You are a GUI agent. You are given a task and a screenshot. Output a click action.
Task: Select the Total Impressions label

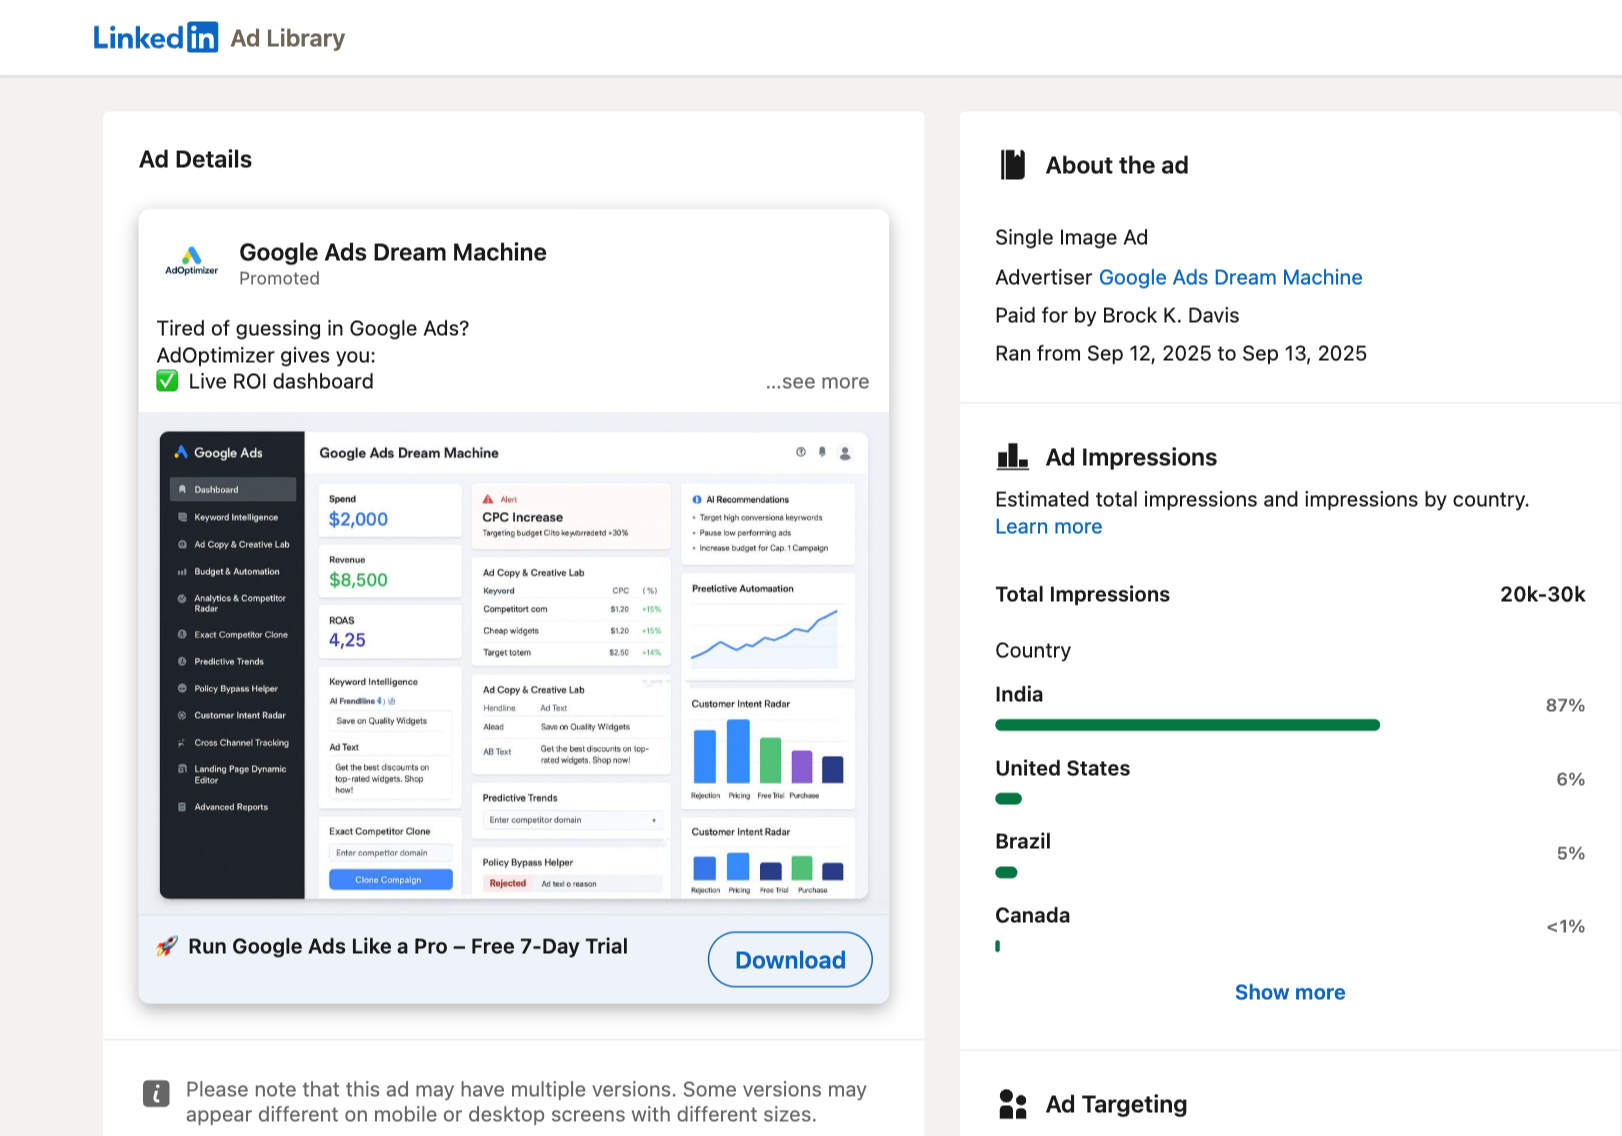1082,594
